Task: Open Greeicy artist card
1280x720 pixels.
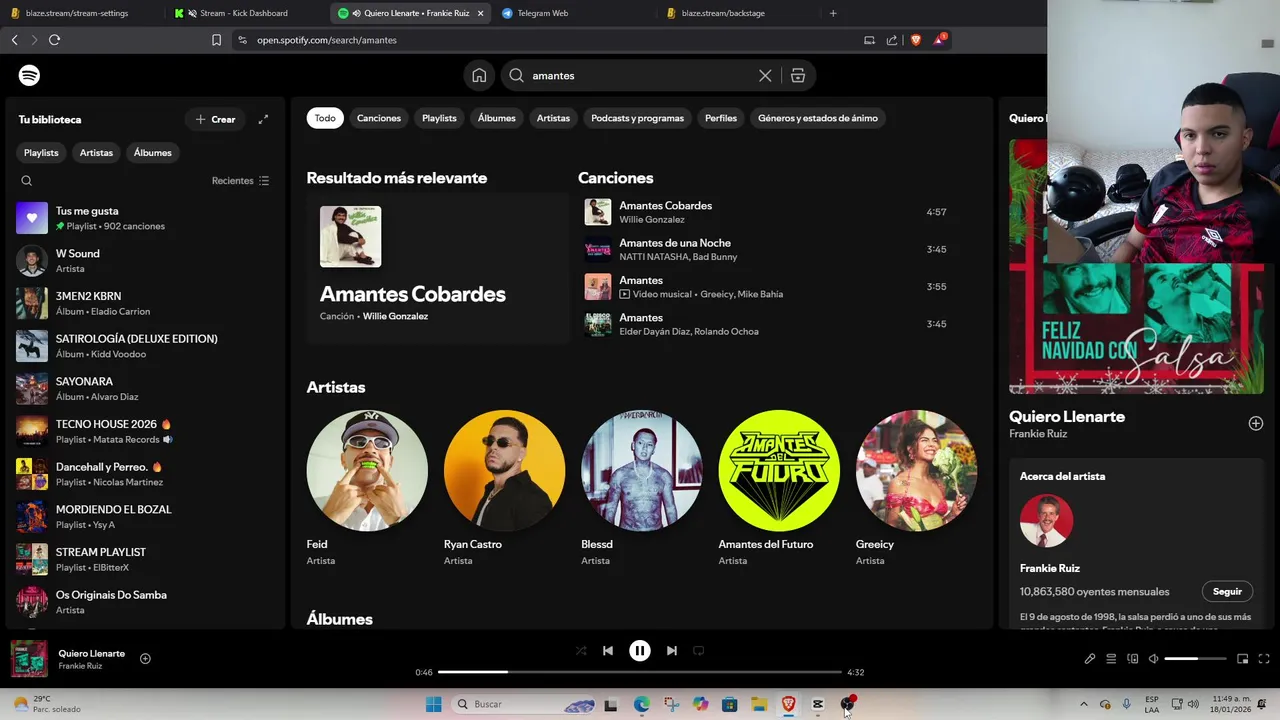Action: [916, 489]
